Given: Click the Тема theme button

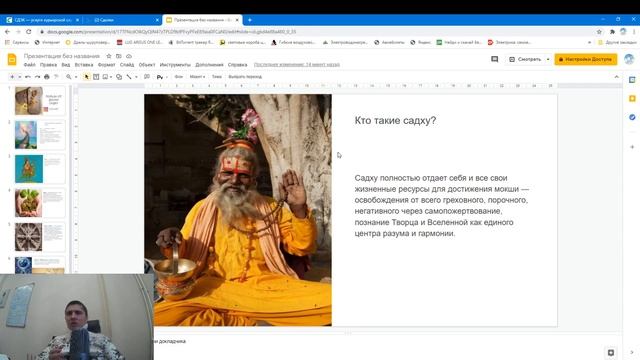Looking at the screenshot, I should (x=217, y=77).
